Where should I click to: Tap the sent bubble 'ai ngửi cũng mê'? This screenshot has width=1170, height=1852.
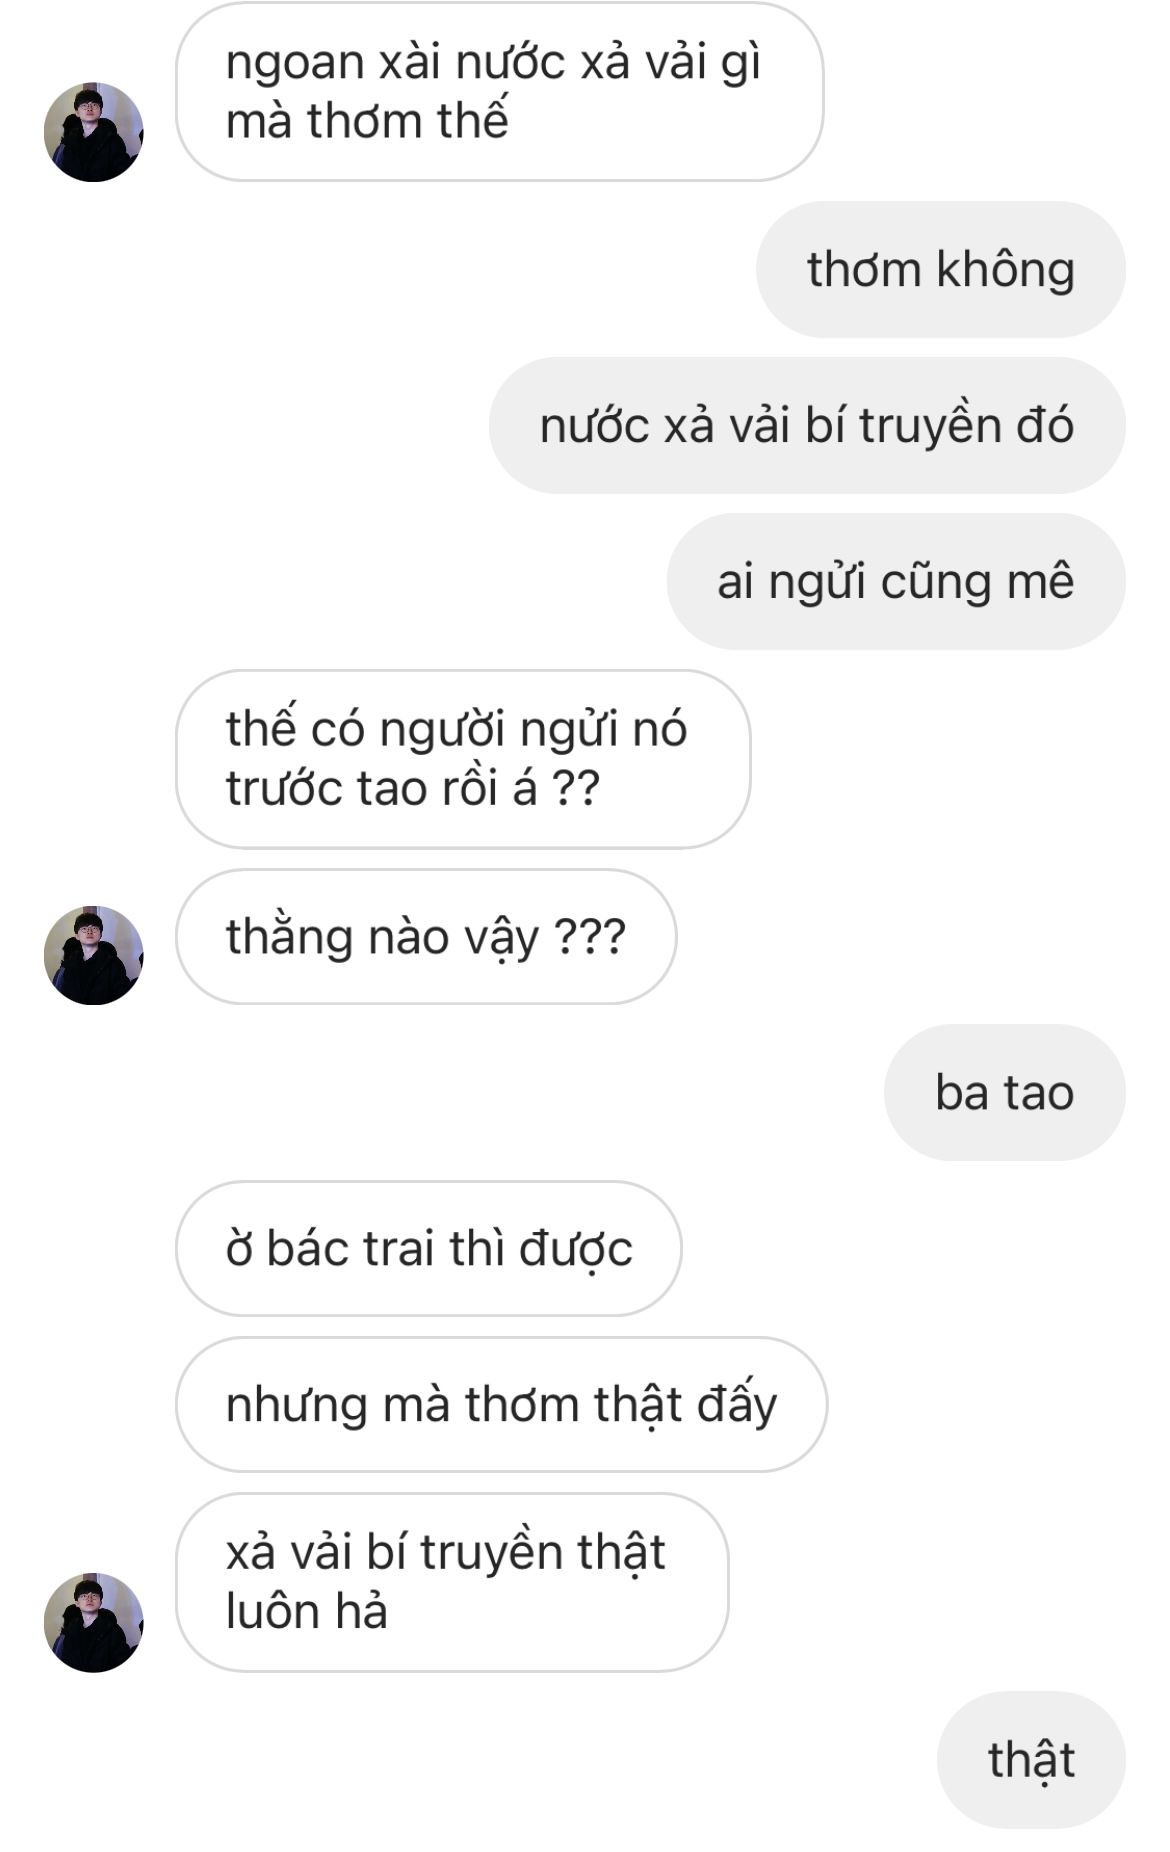[x=896, y=581]
